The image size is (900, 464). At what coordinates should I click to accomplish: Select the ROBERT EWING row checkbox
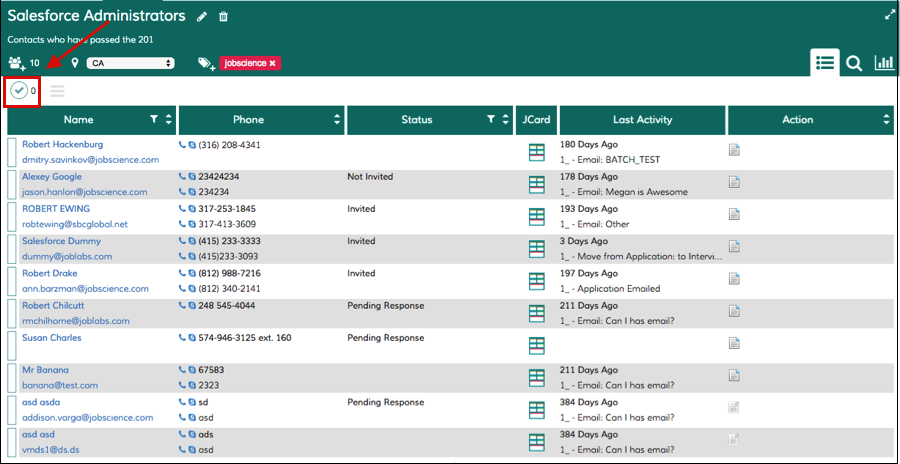[x=12, y=216]
